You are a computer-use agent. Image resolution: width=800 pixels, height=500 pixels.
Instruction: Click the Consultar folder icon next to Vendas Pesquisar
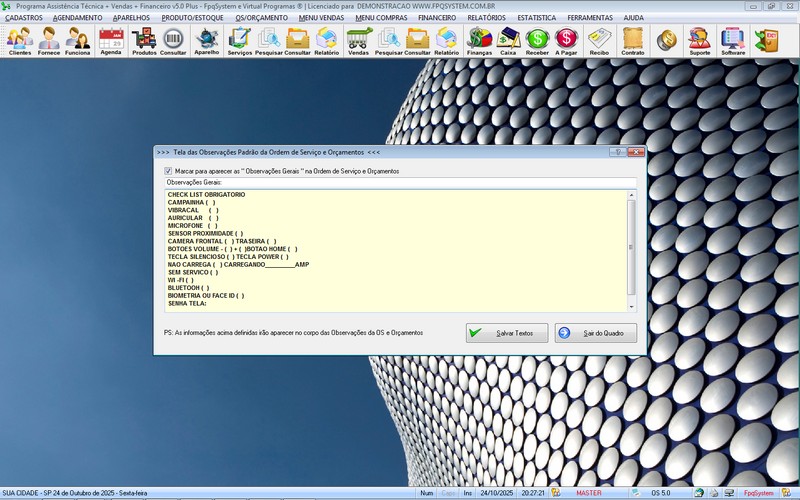point(417,41)
